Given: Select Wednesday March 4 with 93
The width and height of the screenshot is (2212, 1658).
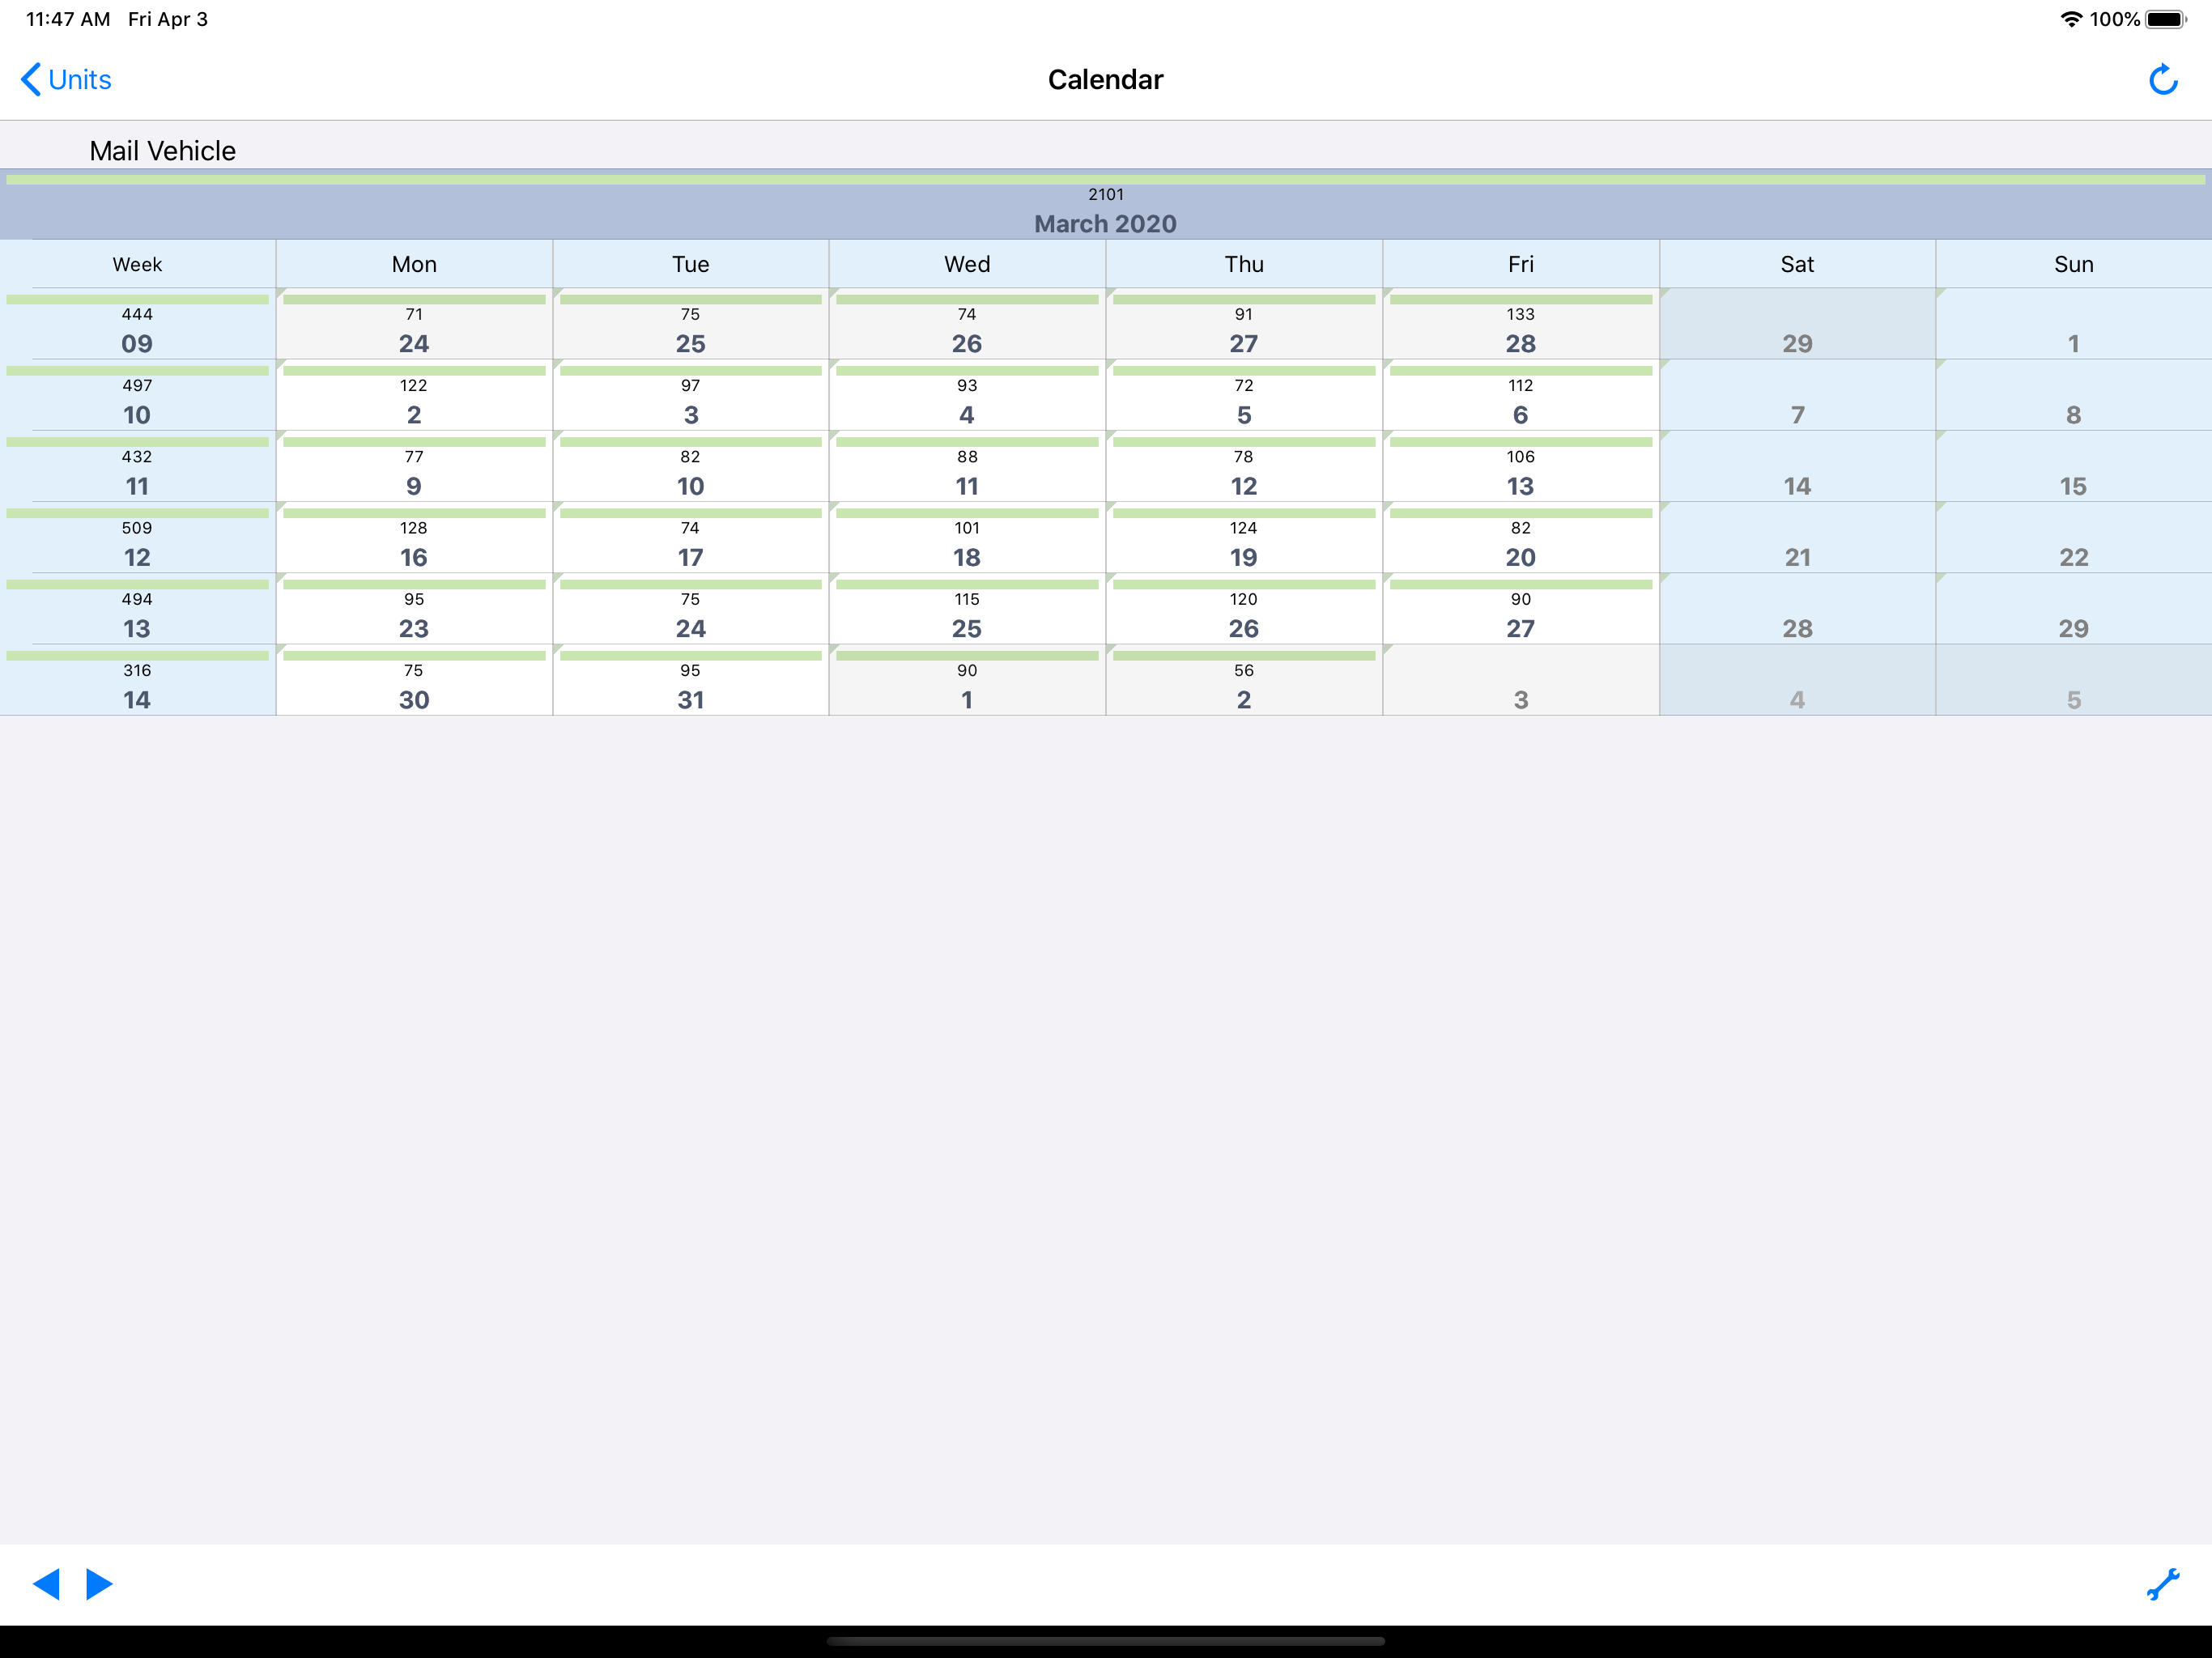Looking at the screenshot, I should pyautogui.click(x=967, y=396).
